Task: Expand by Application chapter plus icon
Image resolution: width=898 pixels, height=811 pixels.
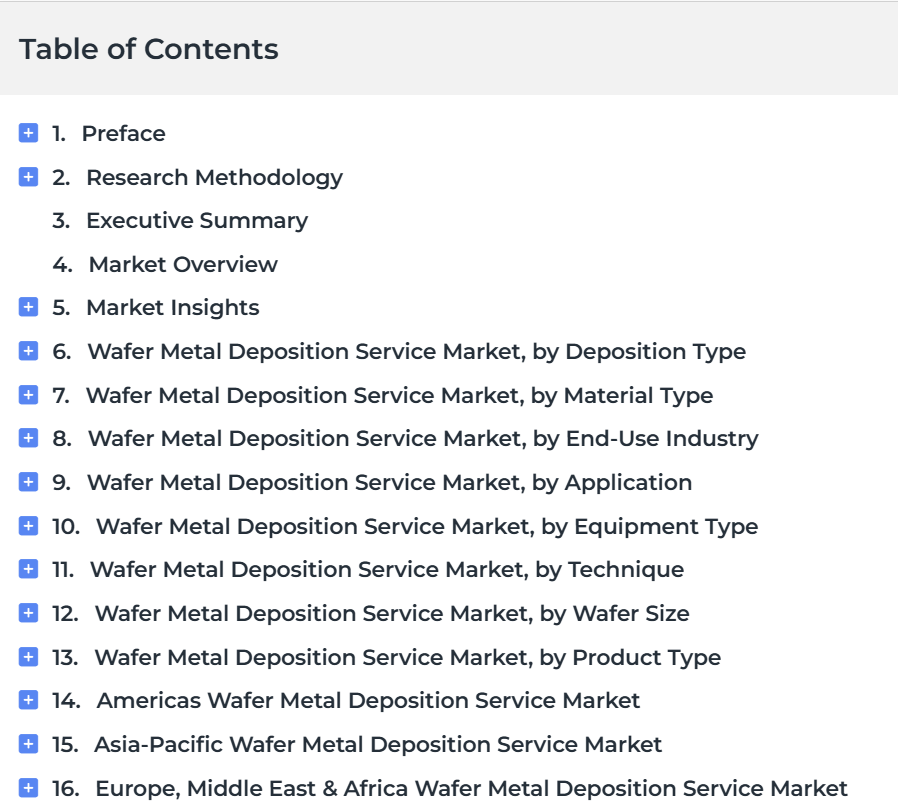Action: coord(28,482)
